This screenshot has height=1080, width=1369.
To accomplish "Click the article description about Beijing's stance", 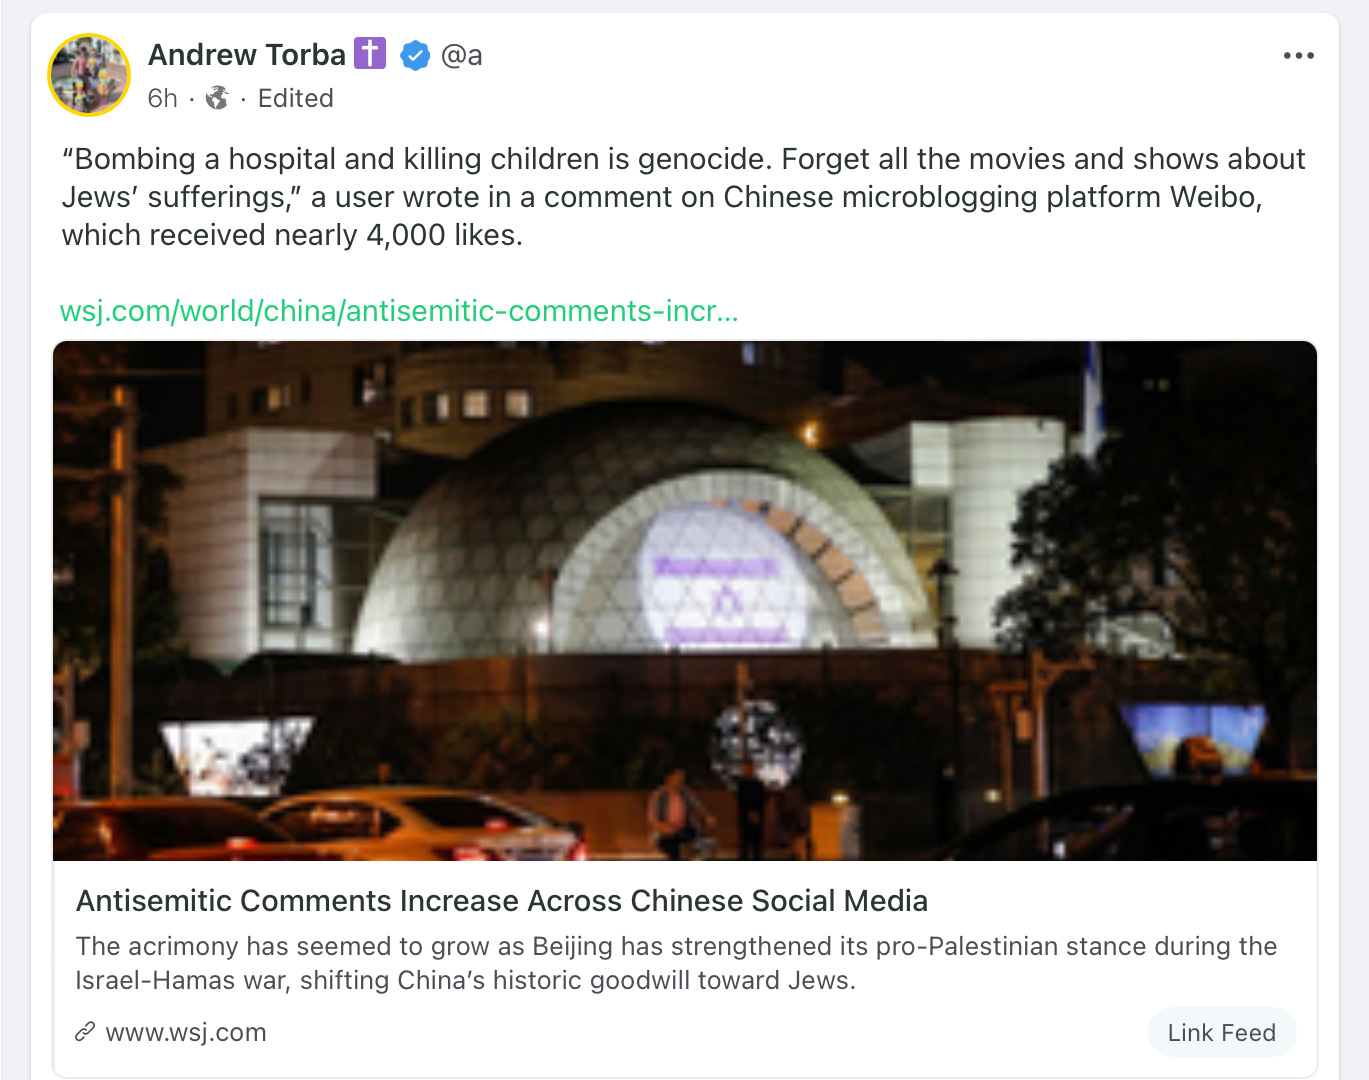I will tap(676, 963).
